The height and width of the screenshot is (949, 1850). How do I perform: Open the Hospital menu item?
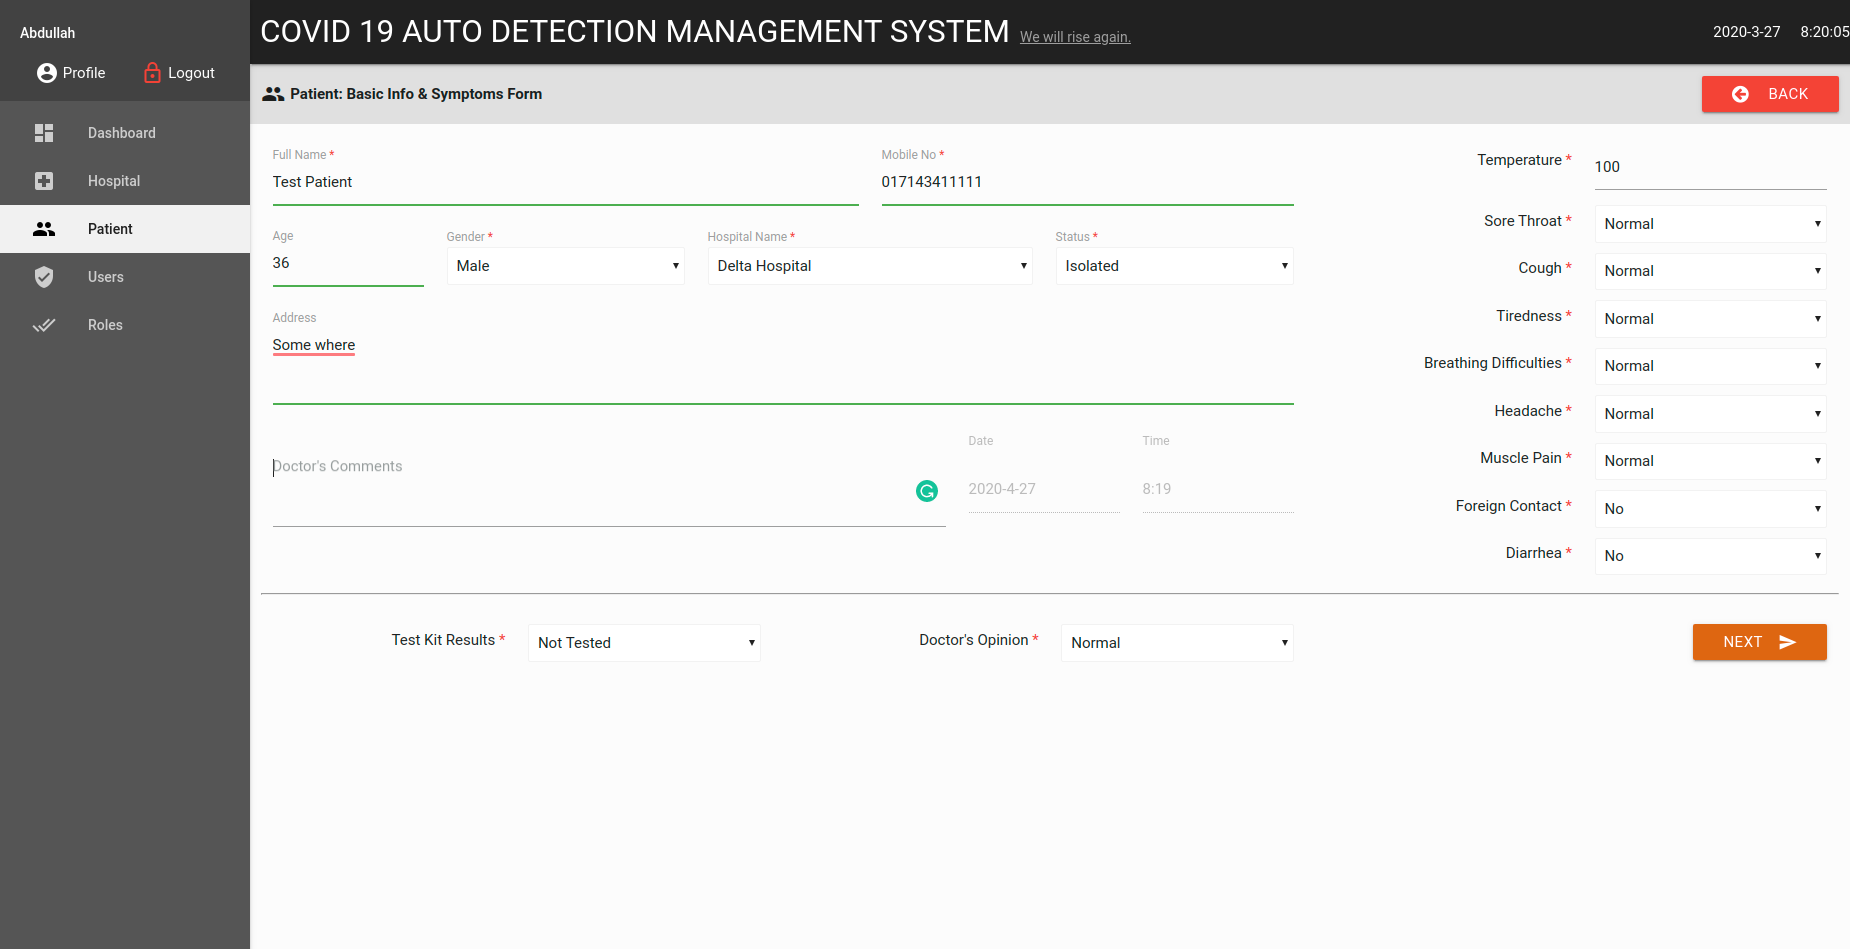(125, 181)
